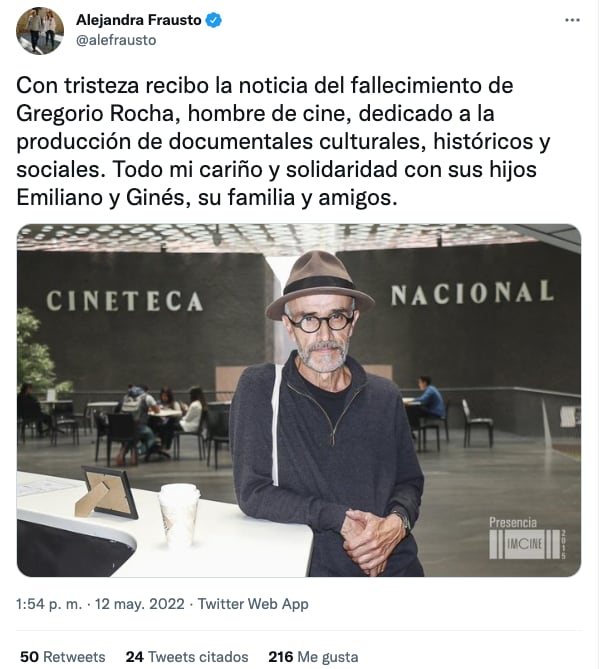Open Alejandra Frausto's profile avatar
The image size is (602, 669).
pos(40,31)
